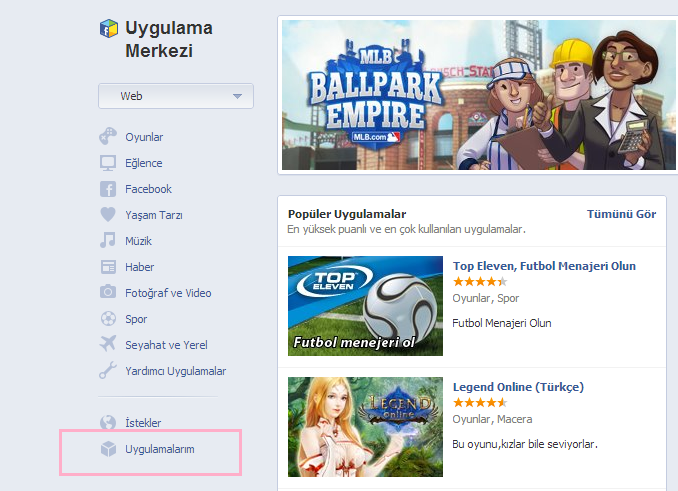The width and height of the screenshot is (678, 491).
Task: Click the Haber newspaper icon
Action: [108, 267]
